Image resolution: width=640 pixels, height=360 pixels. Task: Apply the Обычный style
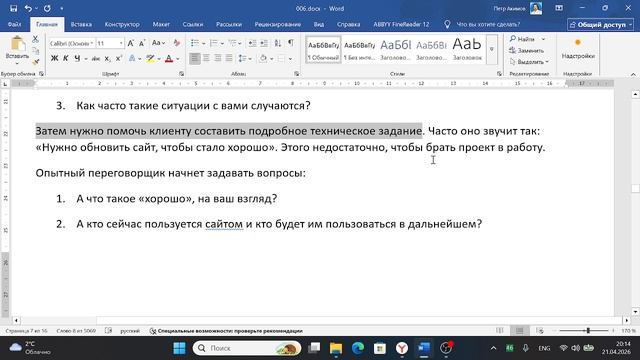coord(323,49)
